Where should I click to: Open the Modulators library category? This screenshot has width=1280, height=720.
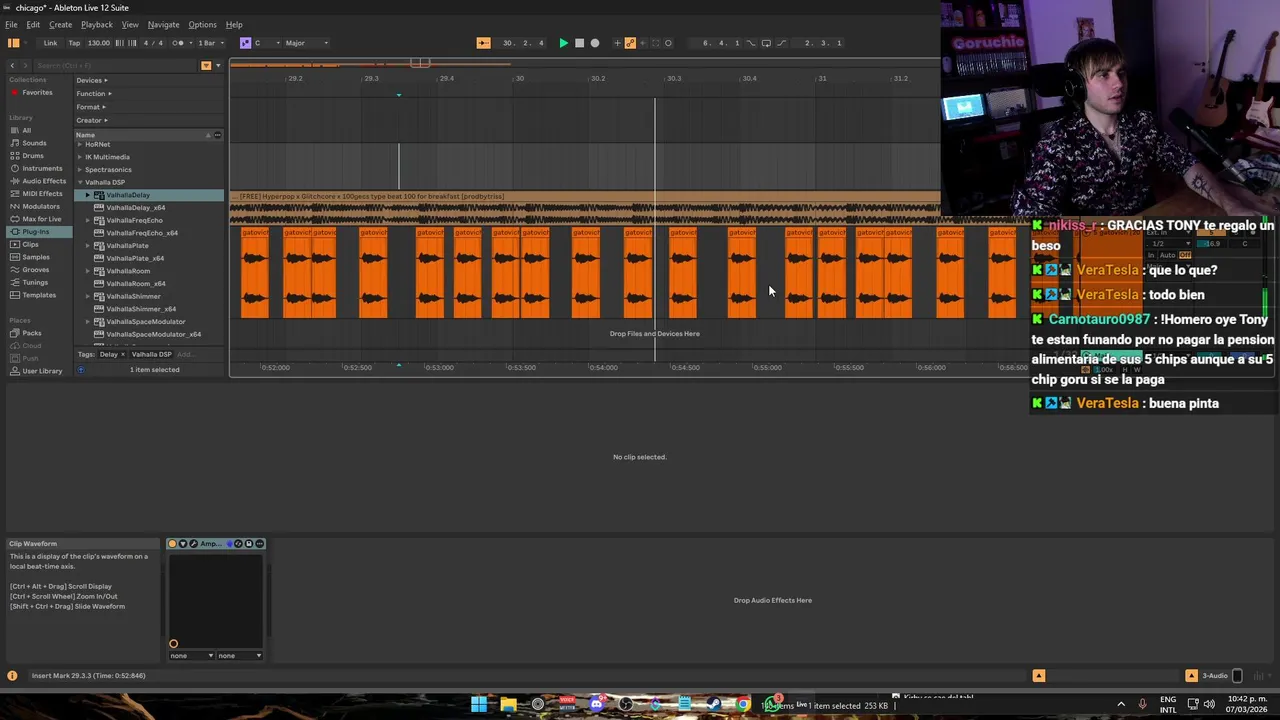pyautogui.click(x=41, y=206)
